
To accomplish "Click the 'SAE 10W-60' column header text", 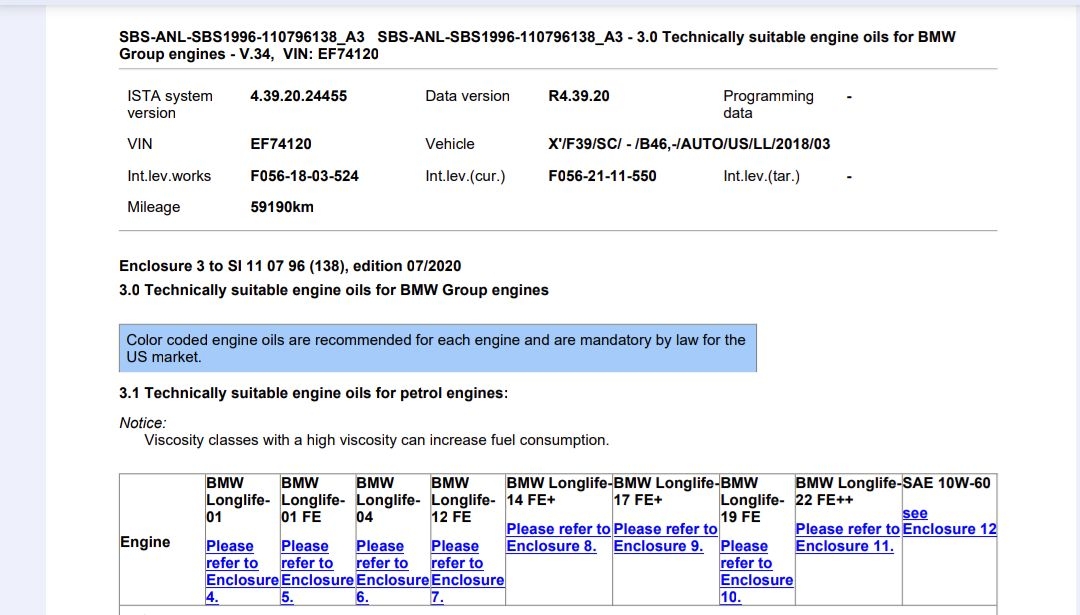I will [946, 483].
